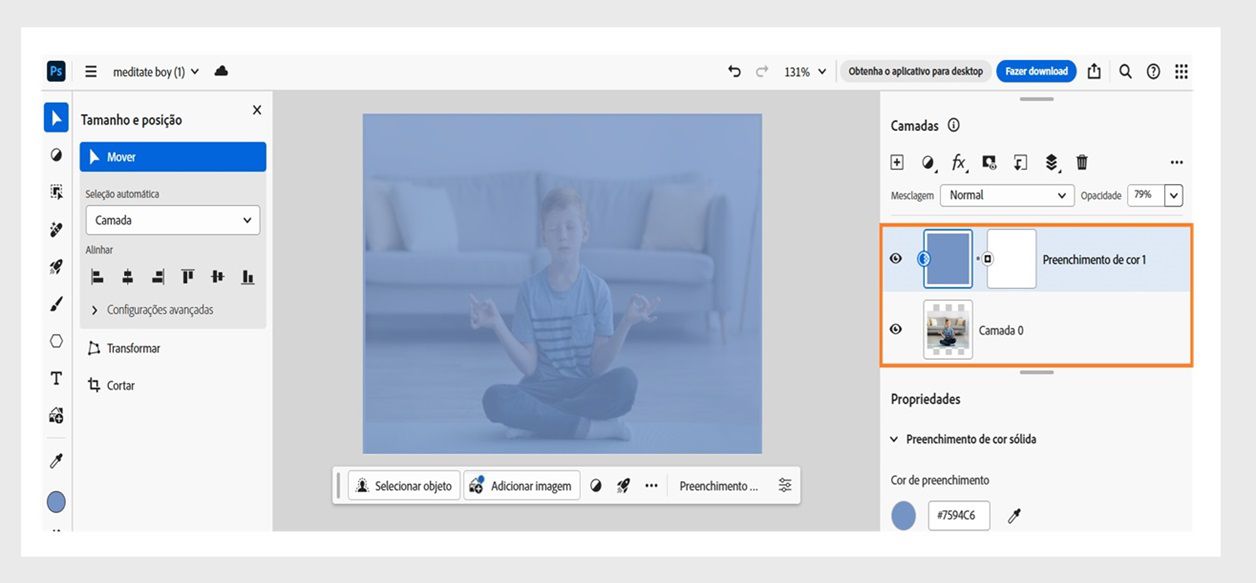Select the Text tool in left toolbar
1256x583 pixels.
click(x=56, y=379)
